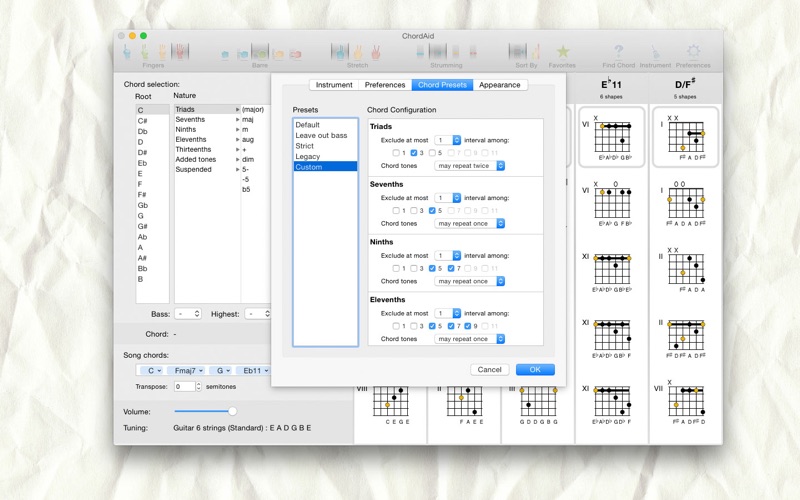
Task: Open Elevenths Chord tones dropdown
Action: pyautogui.click(x=469, y=339)
